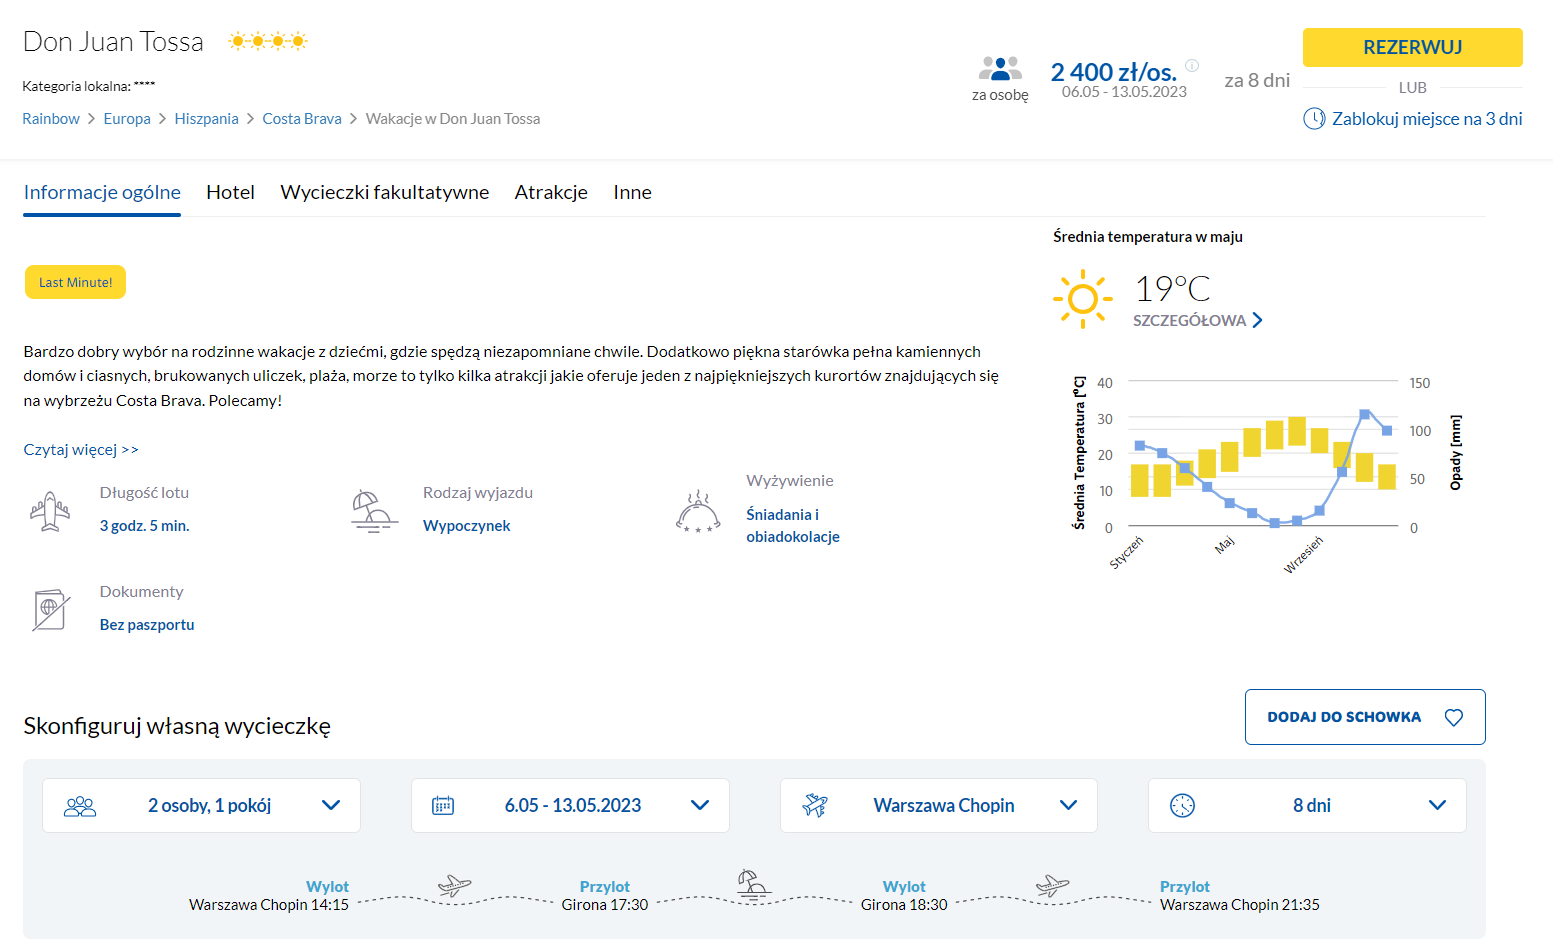Open the SZCZEGÓŁOWA weather details link

click(x=1197, y=321)
